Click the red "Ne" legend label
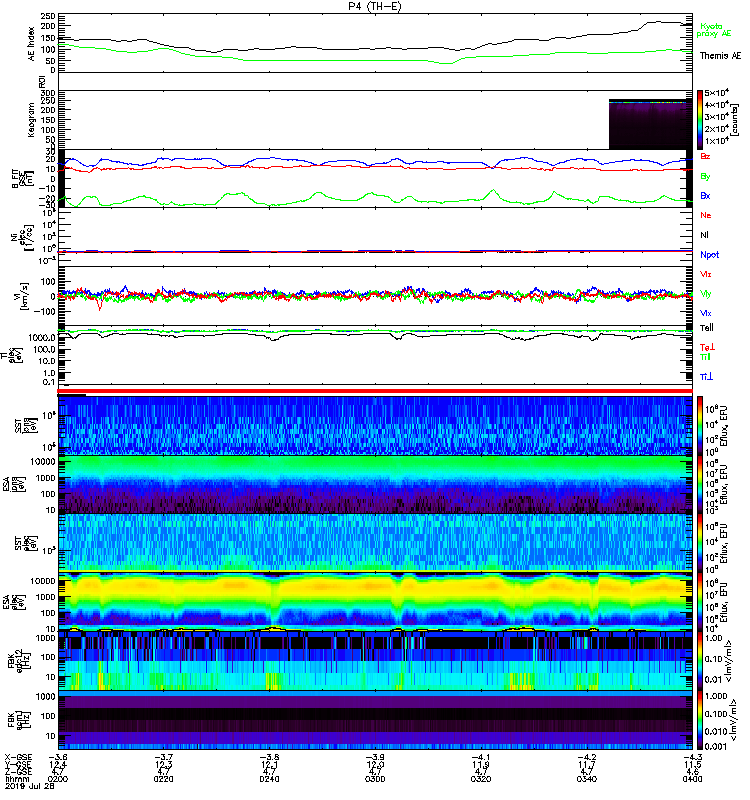The image size is (750, 800). [x=706, y=215]
